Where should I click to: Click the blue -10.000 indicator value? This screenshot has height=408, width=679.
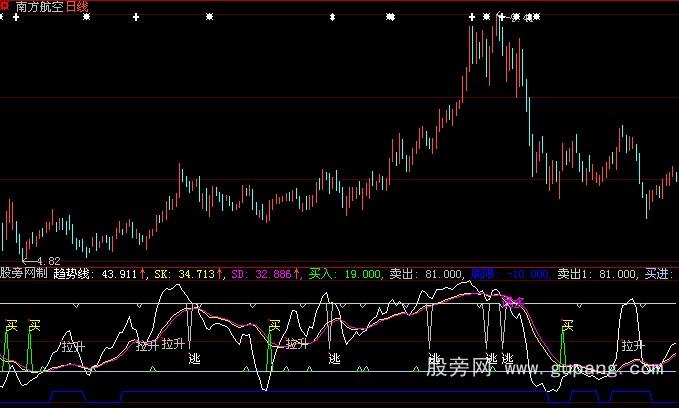[528, 272]
